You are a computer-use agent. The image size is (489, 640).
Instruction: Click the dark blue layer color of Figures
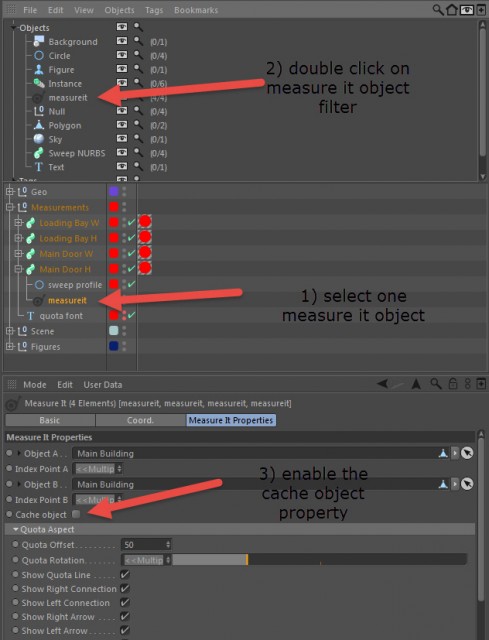point(114,346)
